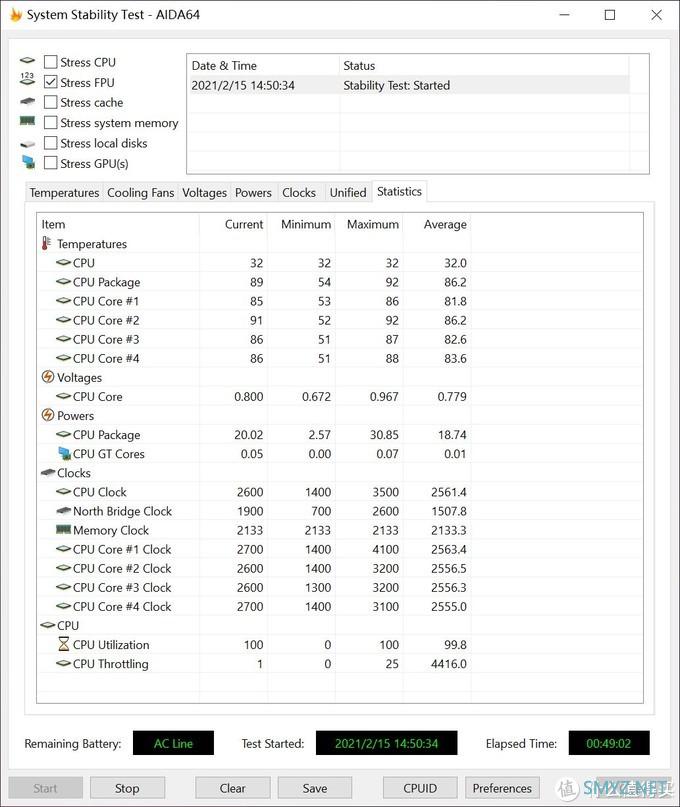This screenshot has width=680, height=807.
Task: Tick the Stress local disks checkbox
Action: [x=50, y=143]
